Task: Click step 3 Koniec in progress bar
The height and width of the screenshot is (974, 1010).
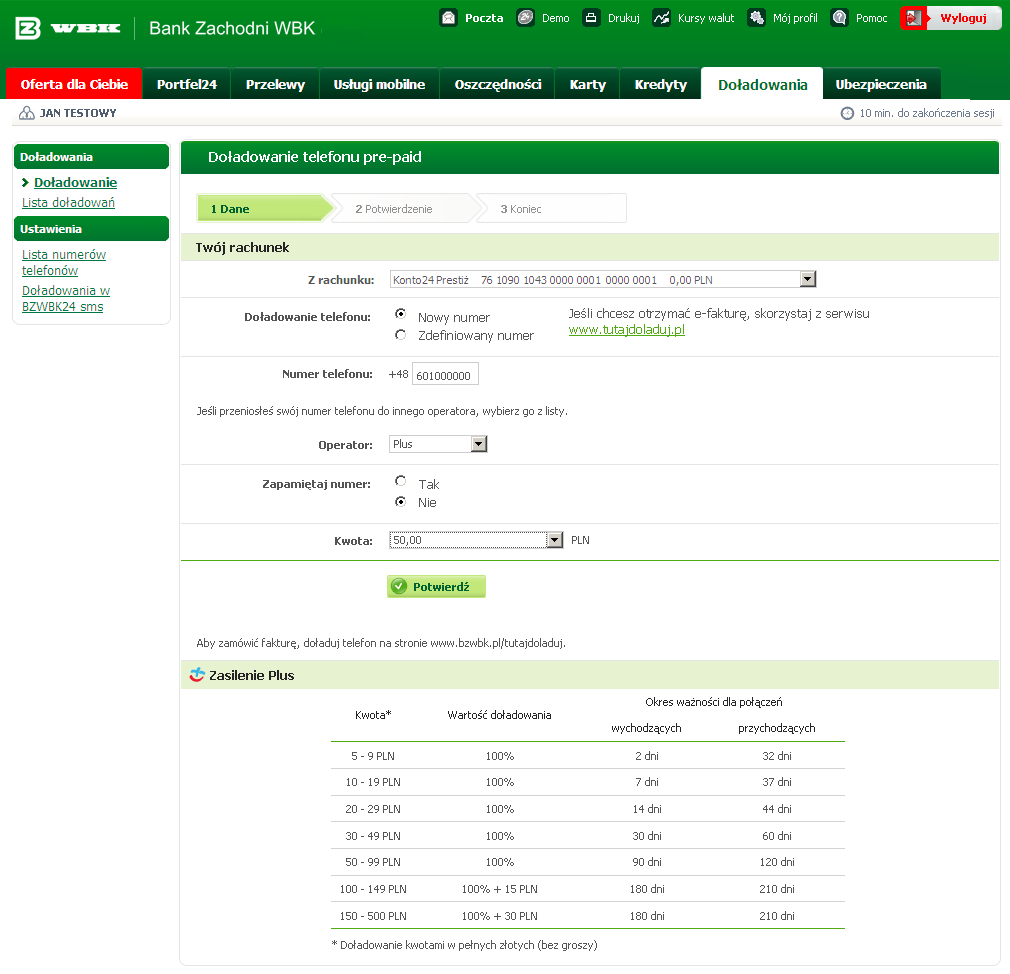Action: coord(551,209)
